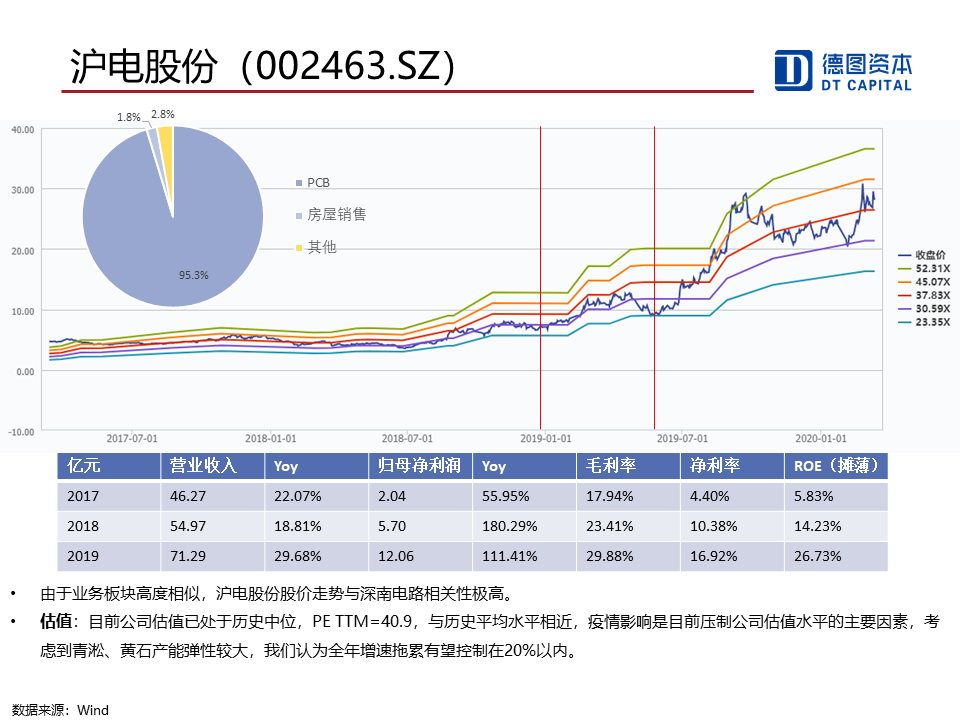Screen dimensions: 960x720
Task: Click the 2019-07-01 axis label
Action: click(x=682, y=438)
